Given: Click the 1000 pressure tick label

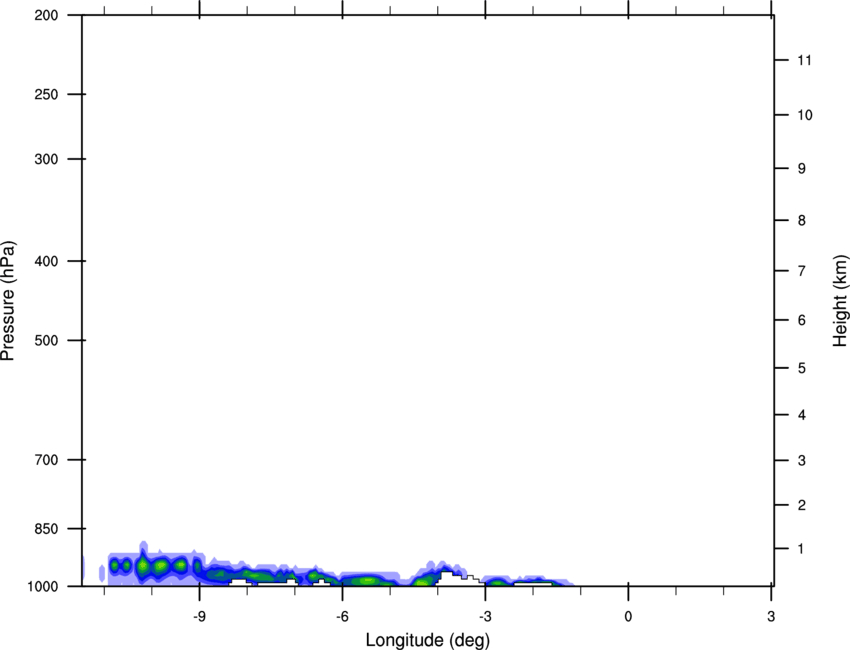Looking at the screenshot, I should point(43,586).
